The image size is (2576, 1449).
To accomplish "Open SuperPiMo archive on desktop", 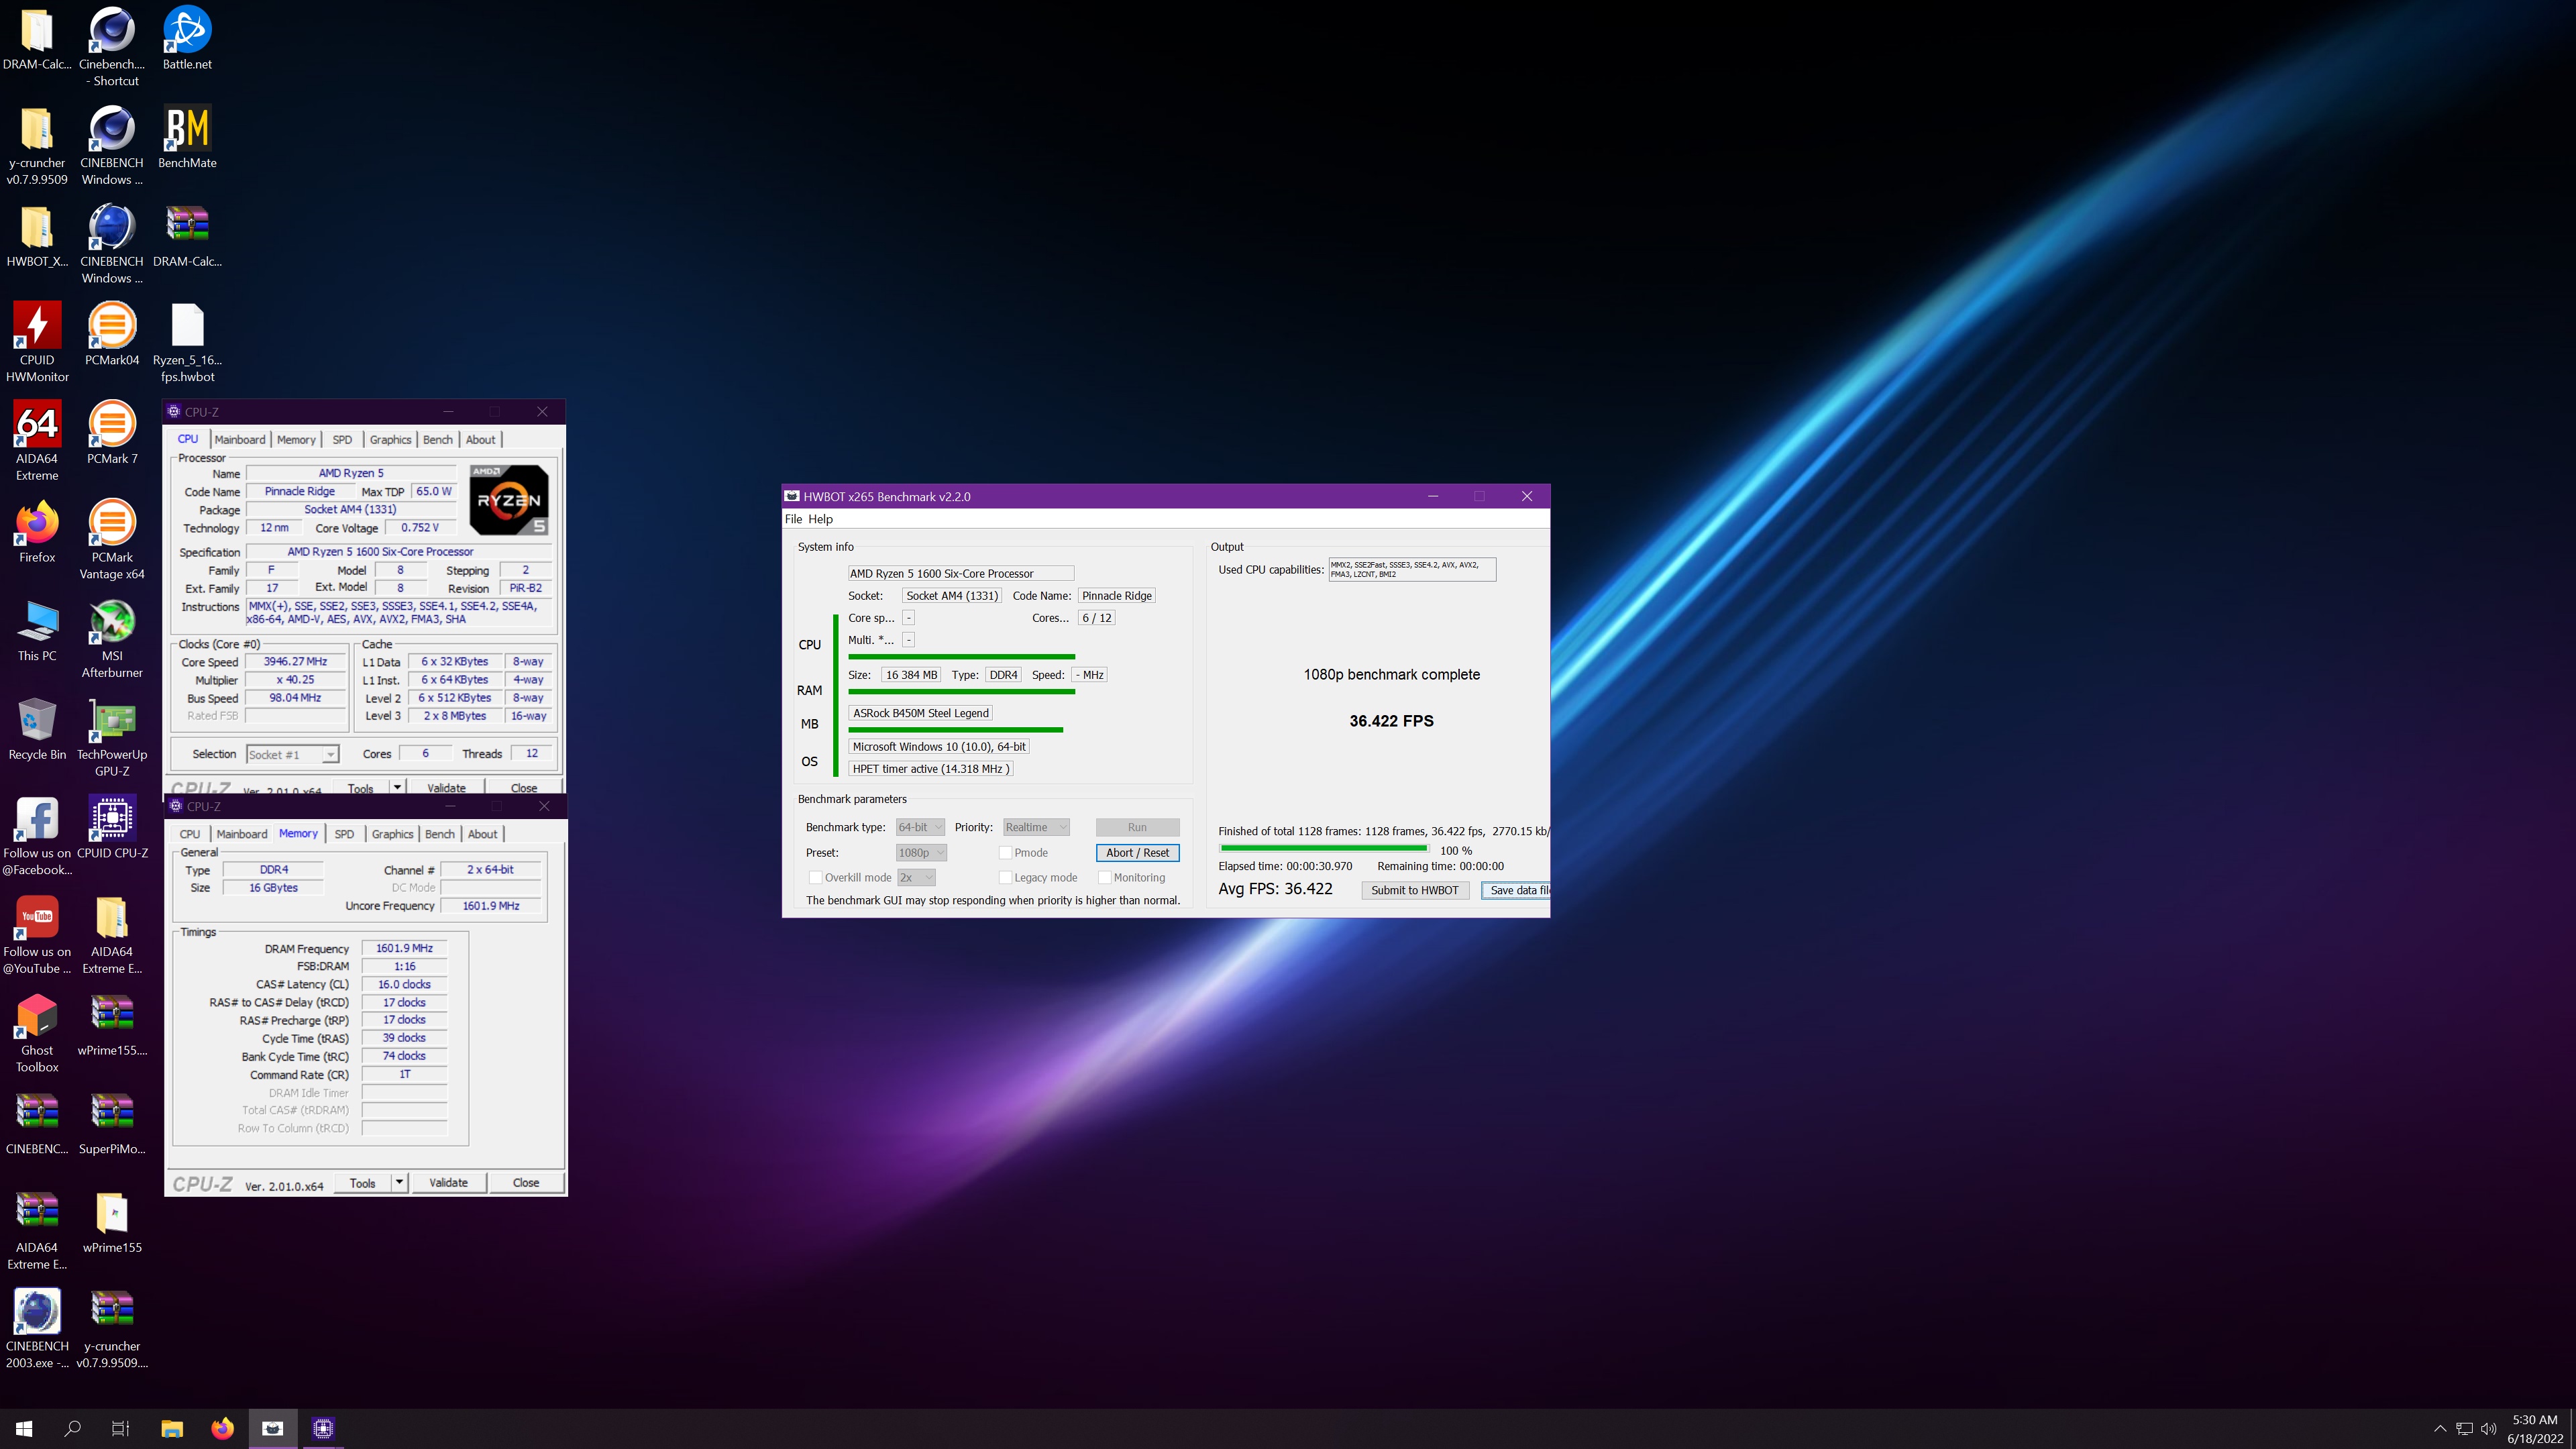I will tap(112, 1123).
